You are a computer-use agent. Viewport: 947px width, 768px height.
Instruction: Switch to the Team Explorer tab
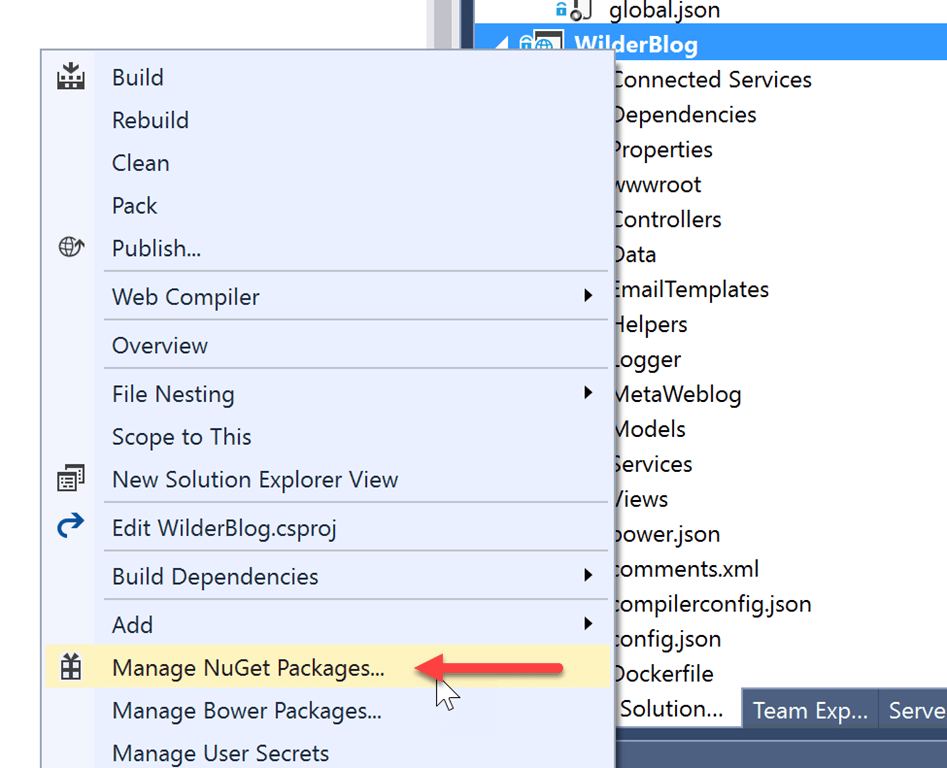809,710
